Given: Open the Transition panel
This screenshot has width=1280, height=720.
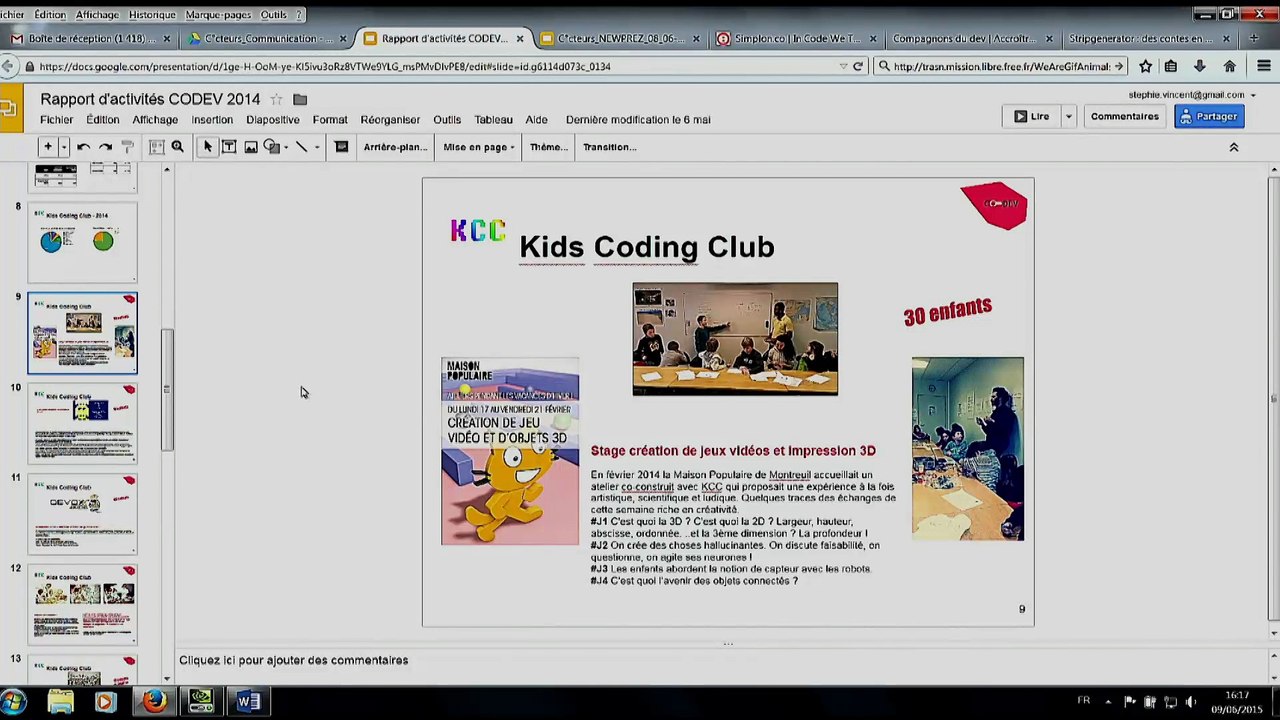Looking at the screenshot, I should click(609, 147).
